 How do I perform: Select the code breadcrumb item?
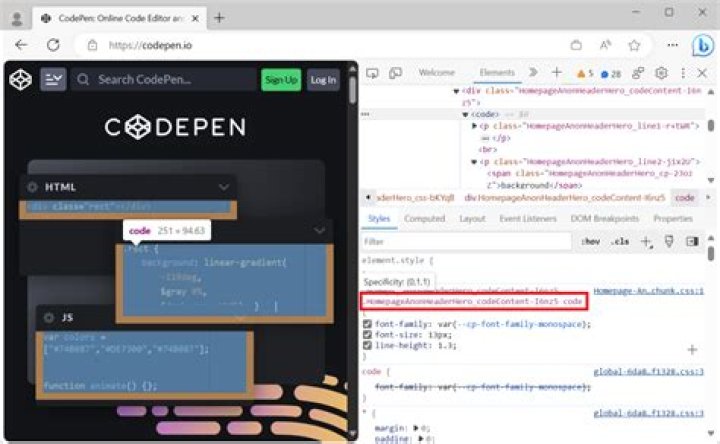685,197
